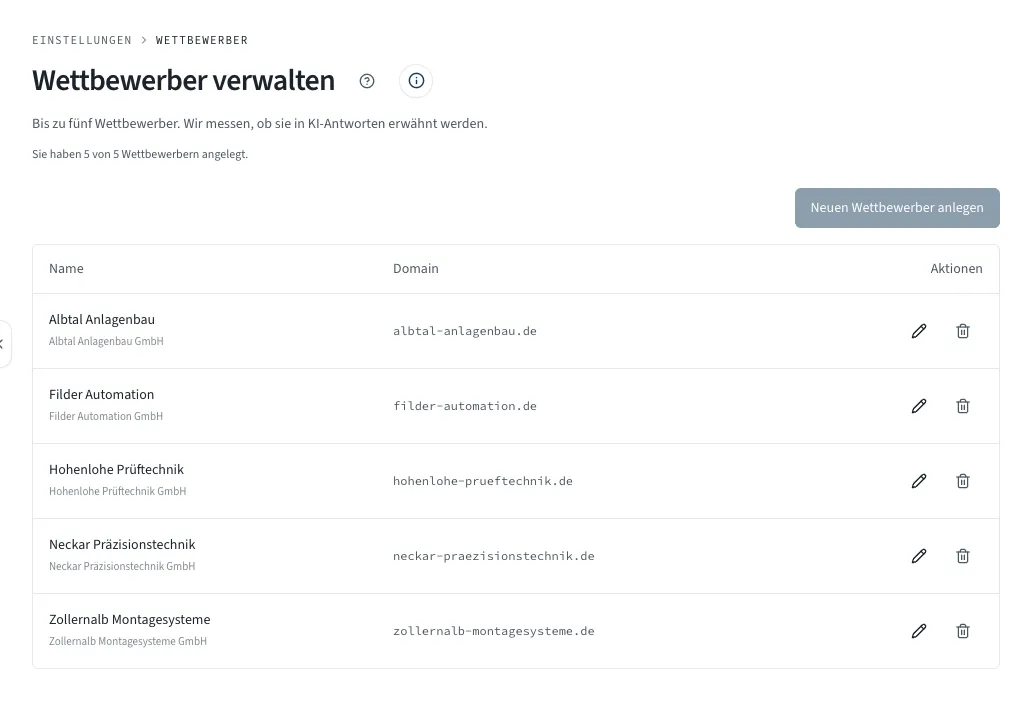Select the neckar-praezisionstechnik.de domain
The image size is (1032, 701).
(x=494, y=556)
